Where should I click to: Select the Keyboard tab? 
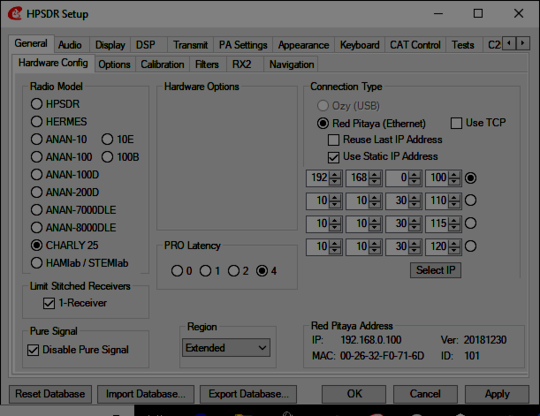[x=360, y=45]
